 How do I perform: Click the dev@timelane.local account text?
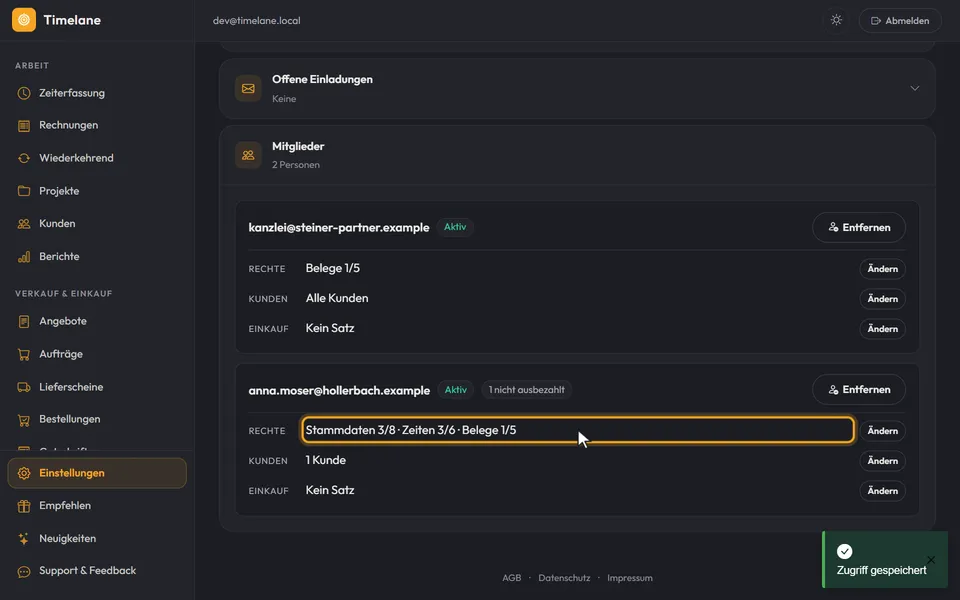coord(257,21)
